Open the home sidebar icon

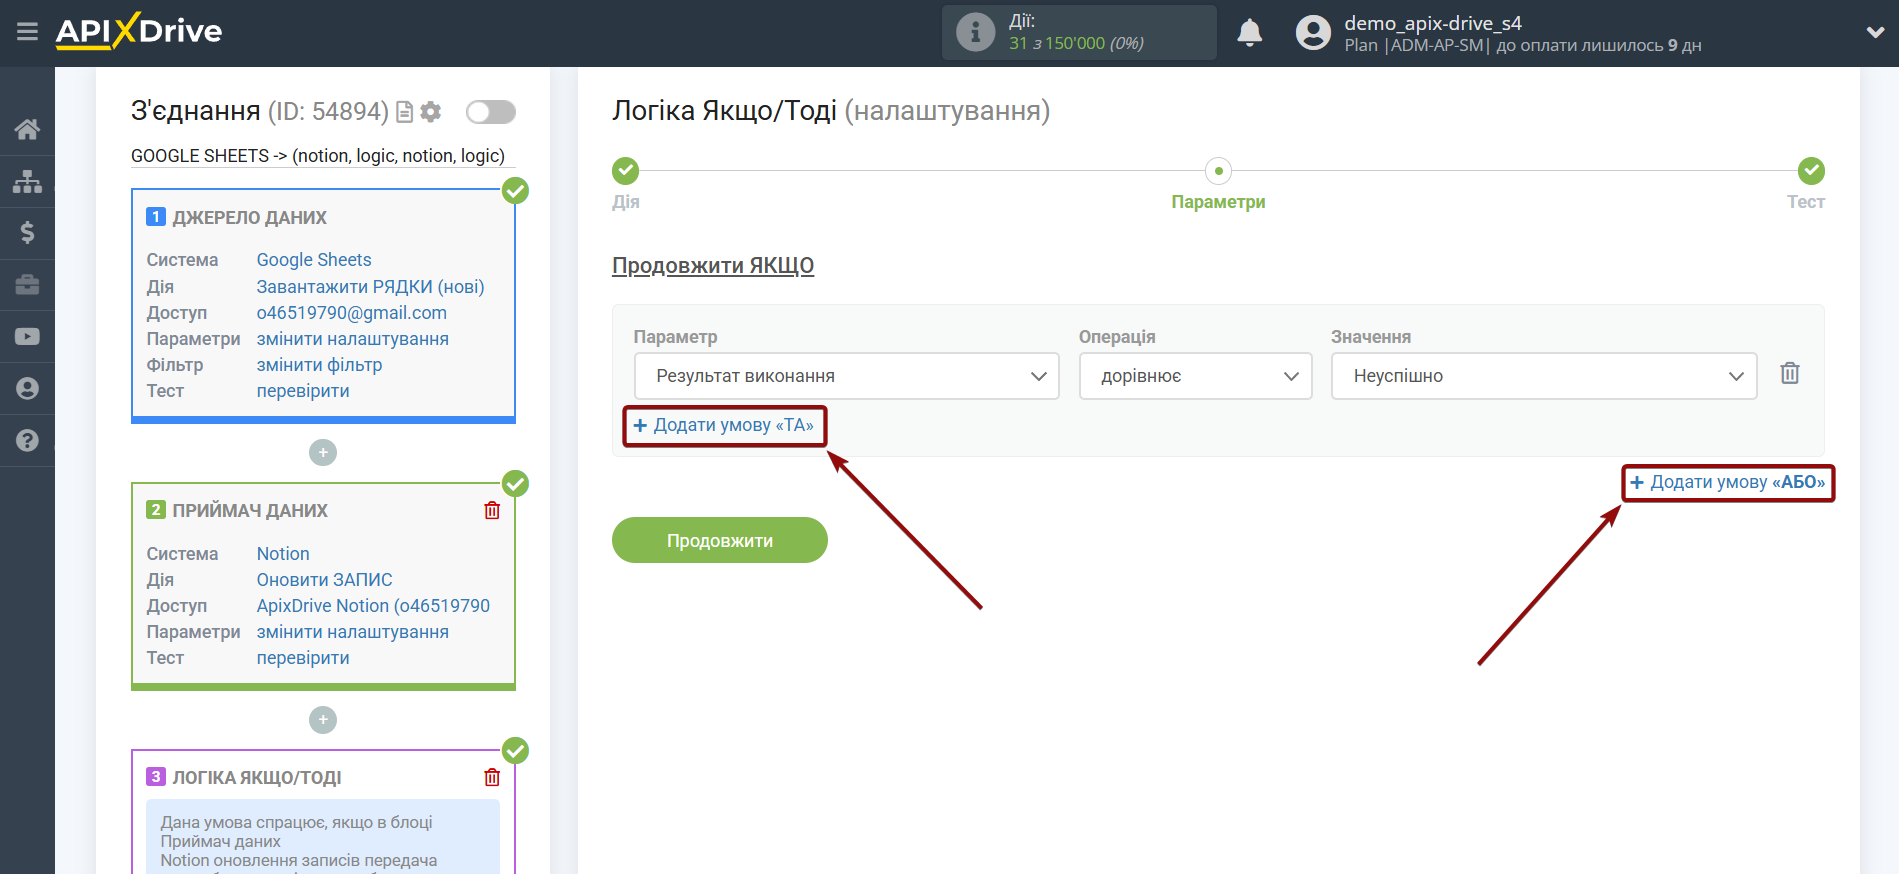click(x=27, y=129)
